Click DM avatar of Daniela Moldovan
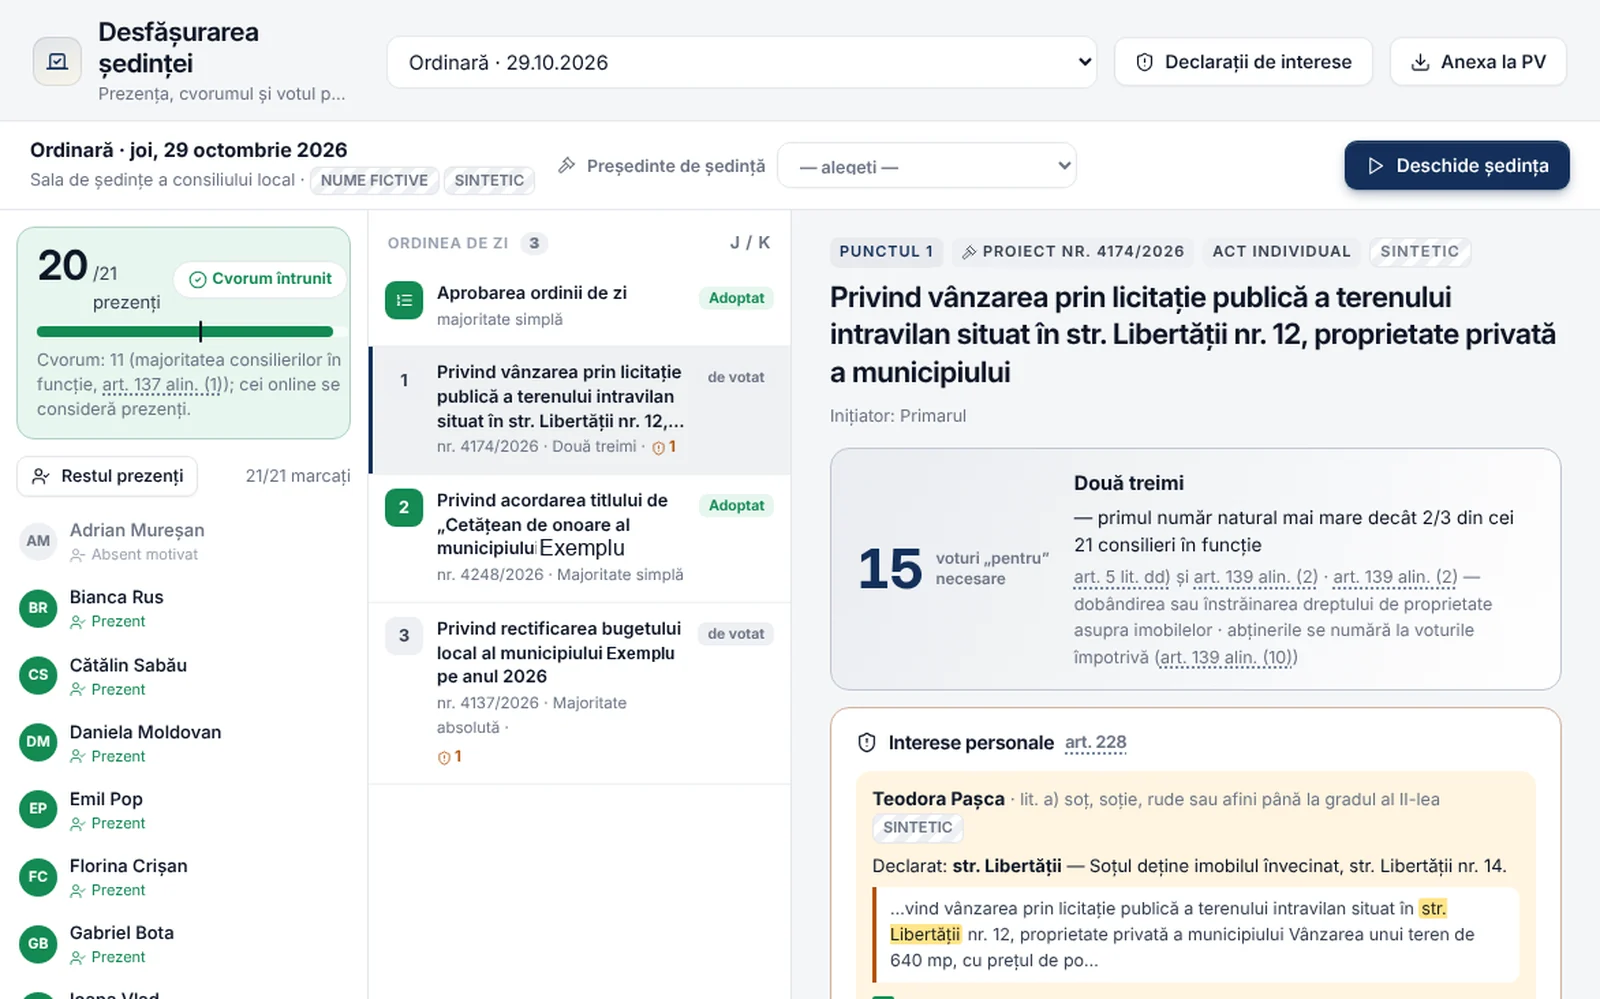Viewport: 1600px width, 999px height. click(x=38, y=742)
